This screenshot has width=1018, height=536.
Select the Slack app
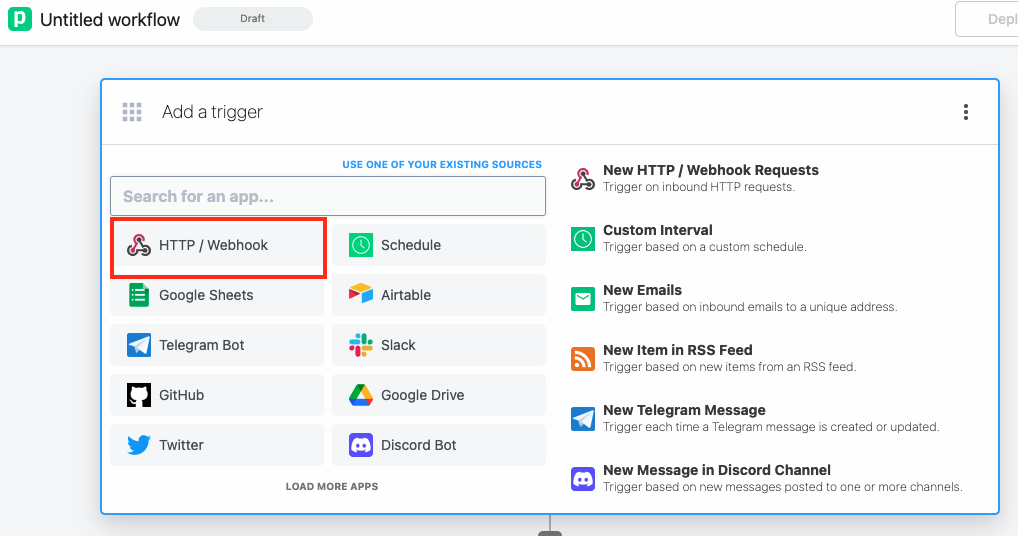coord(439,345)
